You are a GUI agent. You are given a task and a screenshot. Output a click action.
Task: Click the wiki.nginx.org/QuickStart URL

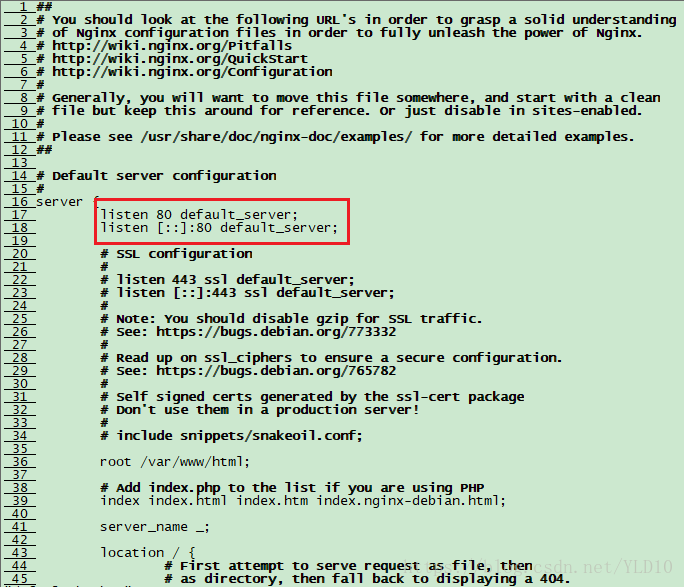tap(180, 59)
